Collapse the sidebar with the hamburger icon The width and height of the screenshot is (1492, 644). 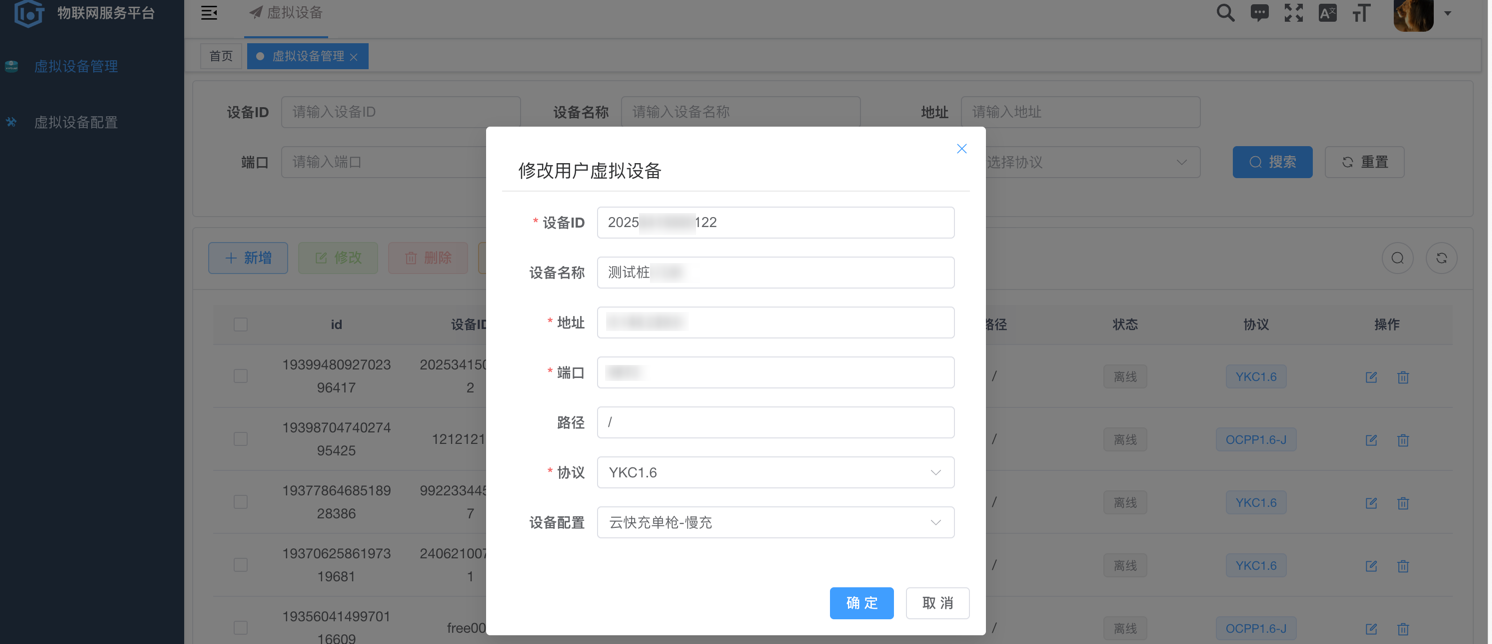[209, 13]
